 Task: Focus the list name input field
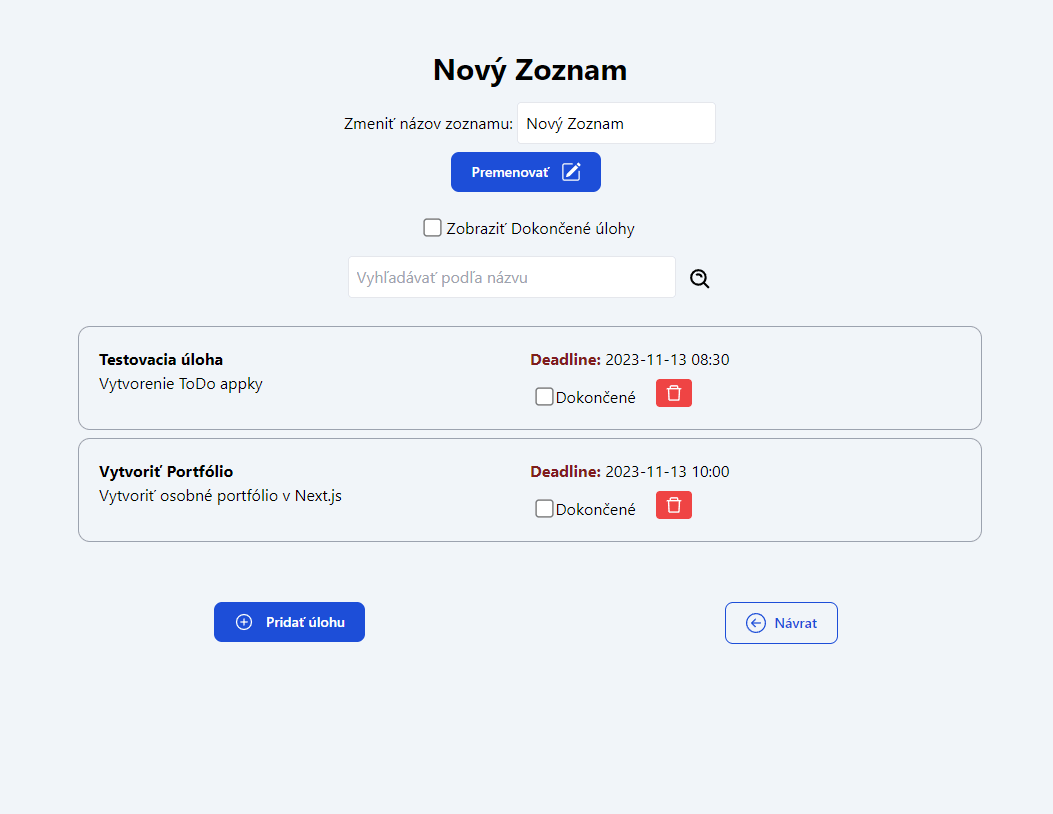[616, 123]
